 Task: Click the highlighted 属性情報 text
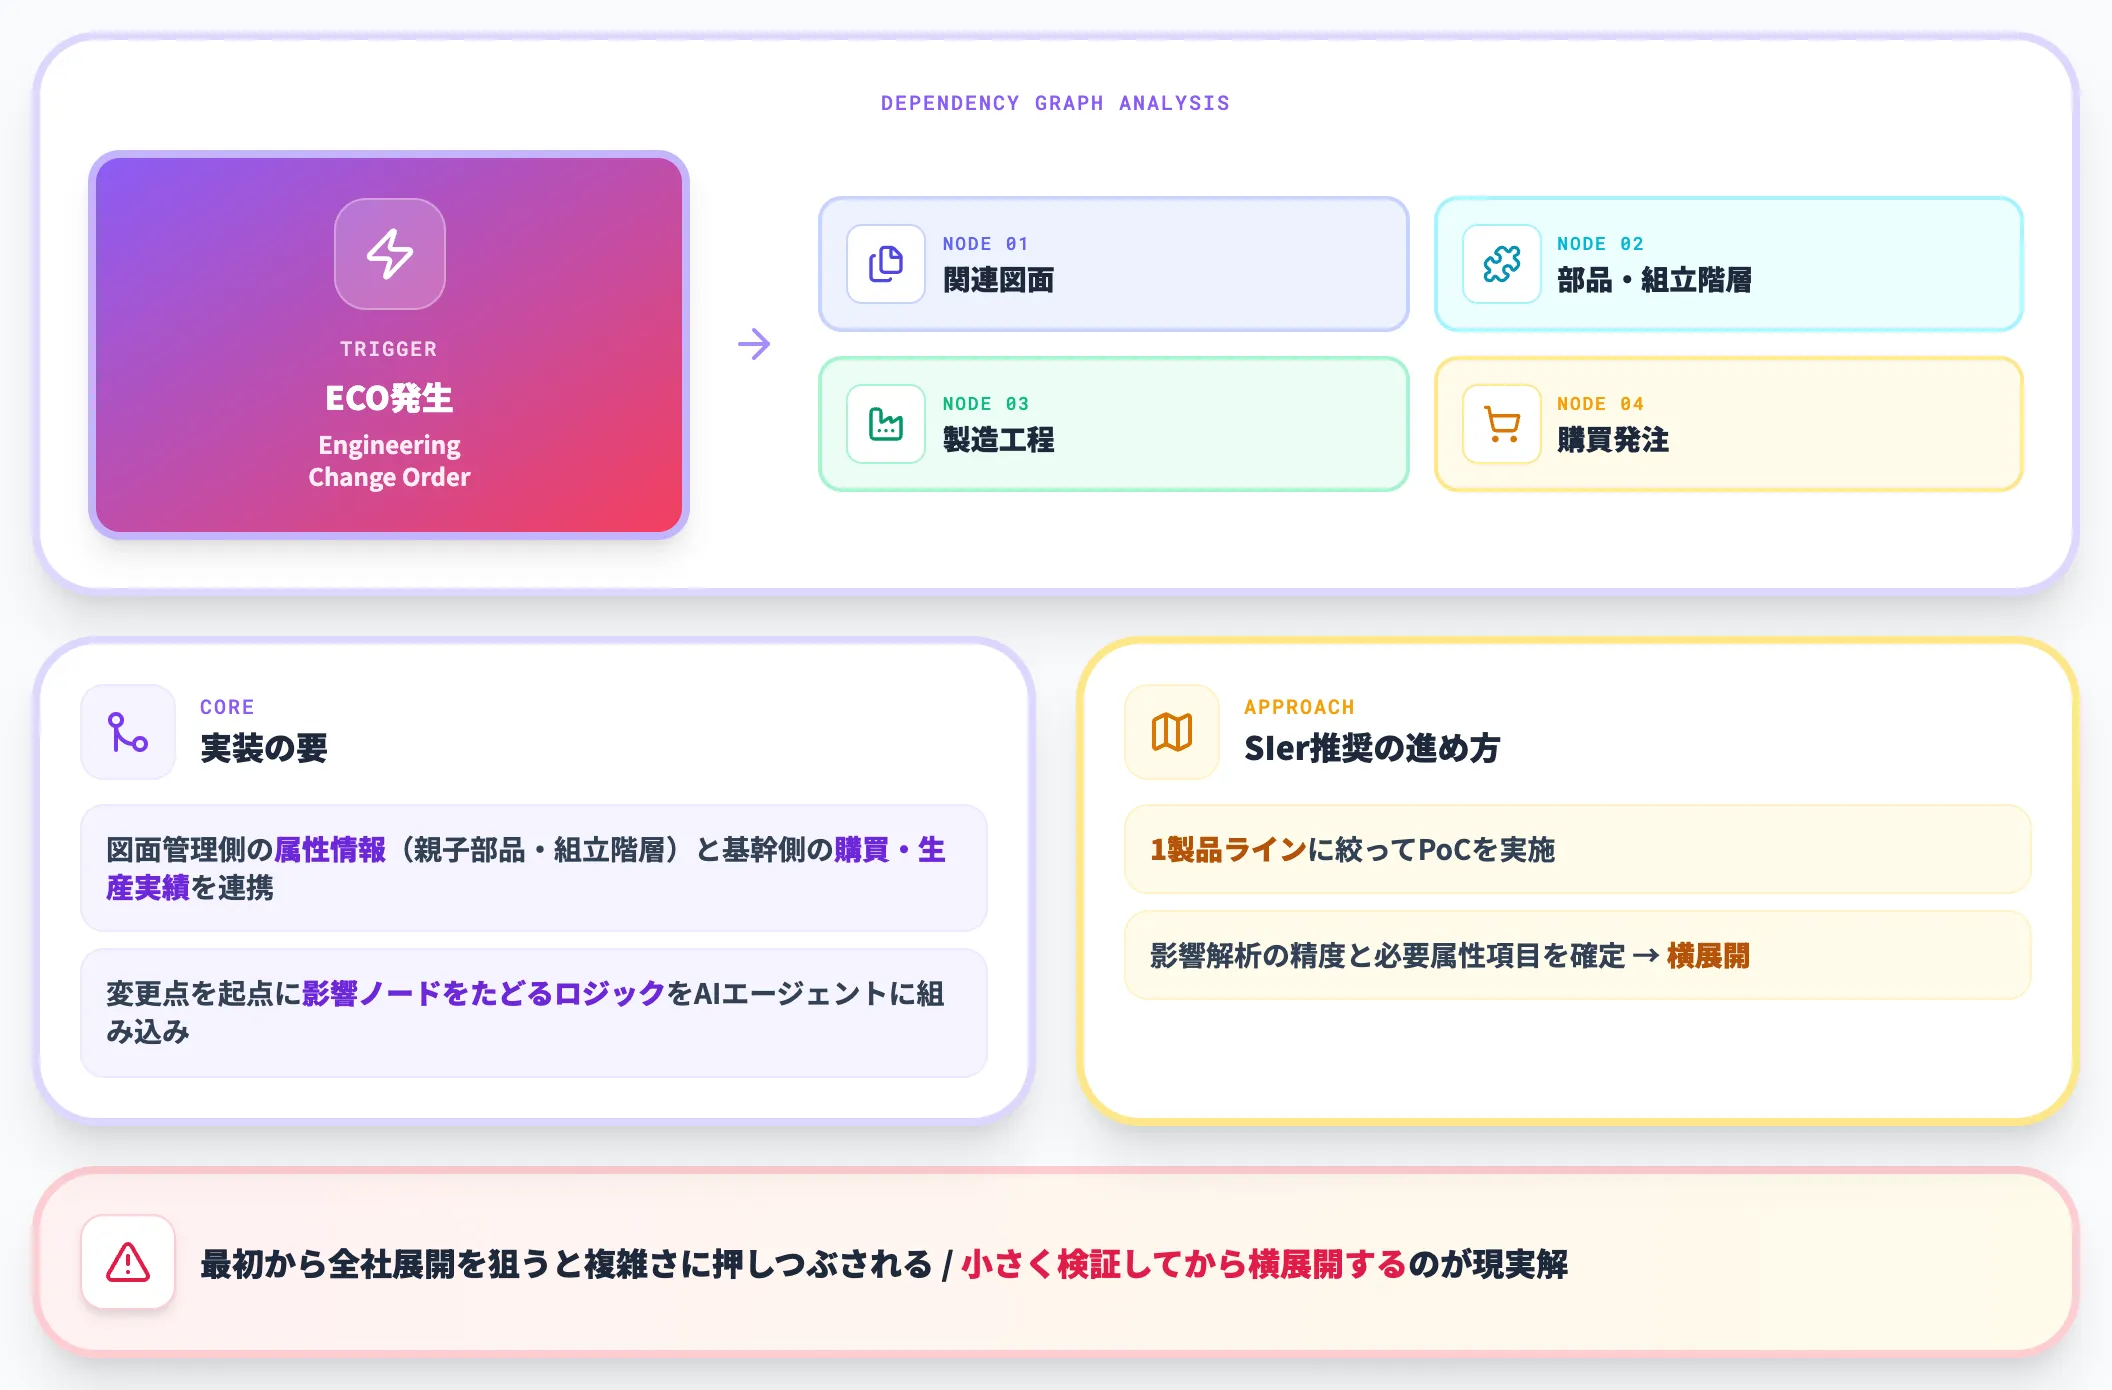(x=330, y=850)
